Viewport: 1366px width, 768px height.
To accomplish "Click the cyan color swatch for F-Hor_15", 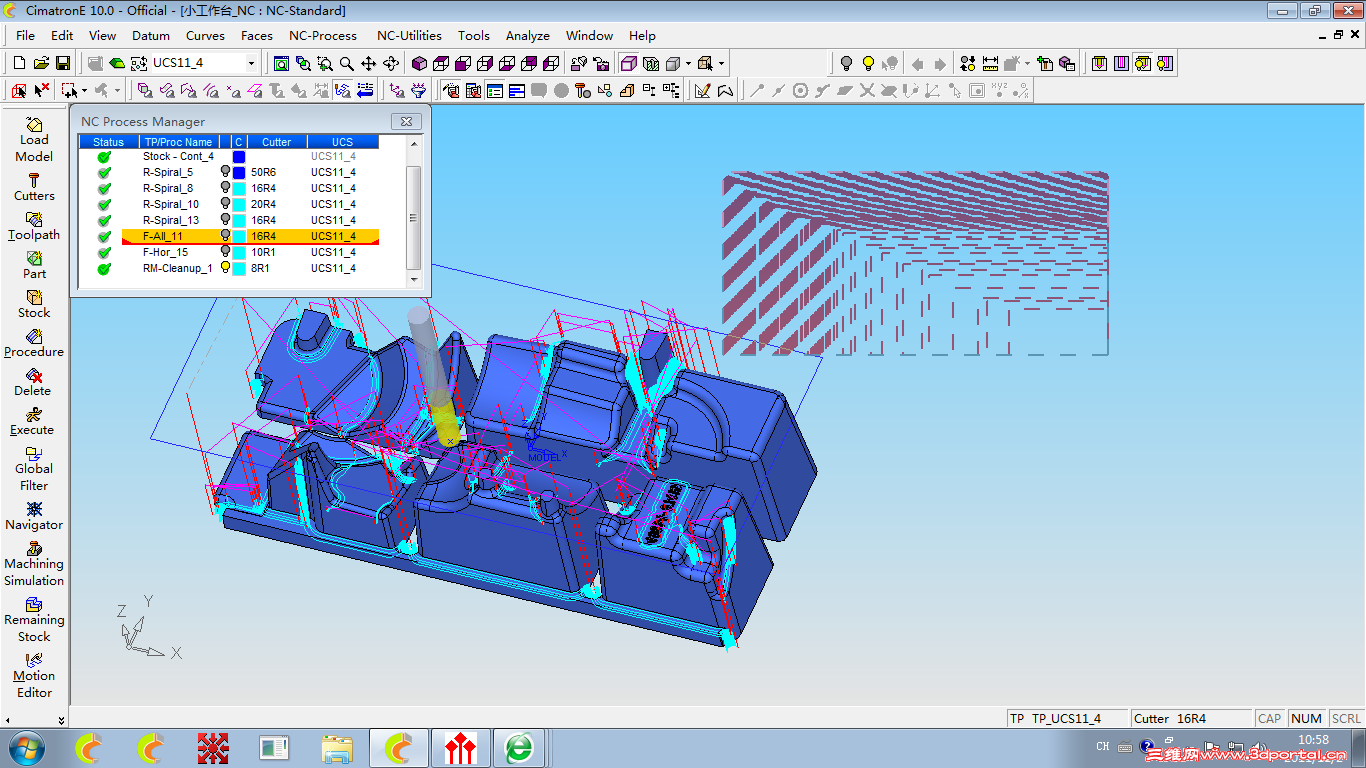I will (239, 252).
